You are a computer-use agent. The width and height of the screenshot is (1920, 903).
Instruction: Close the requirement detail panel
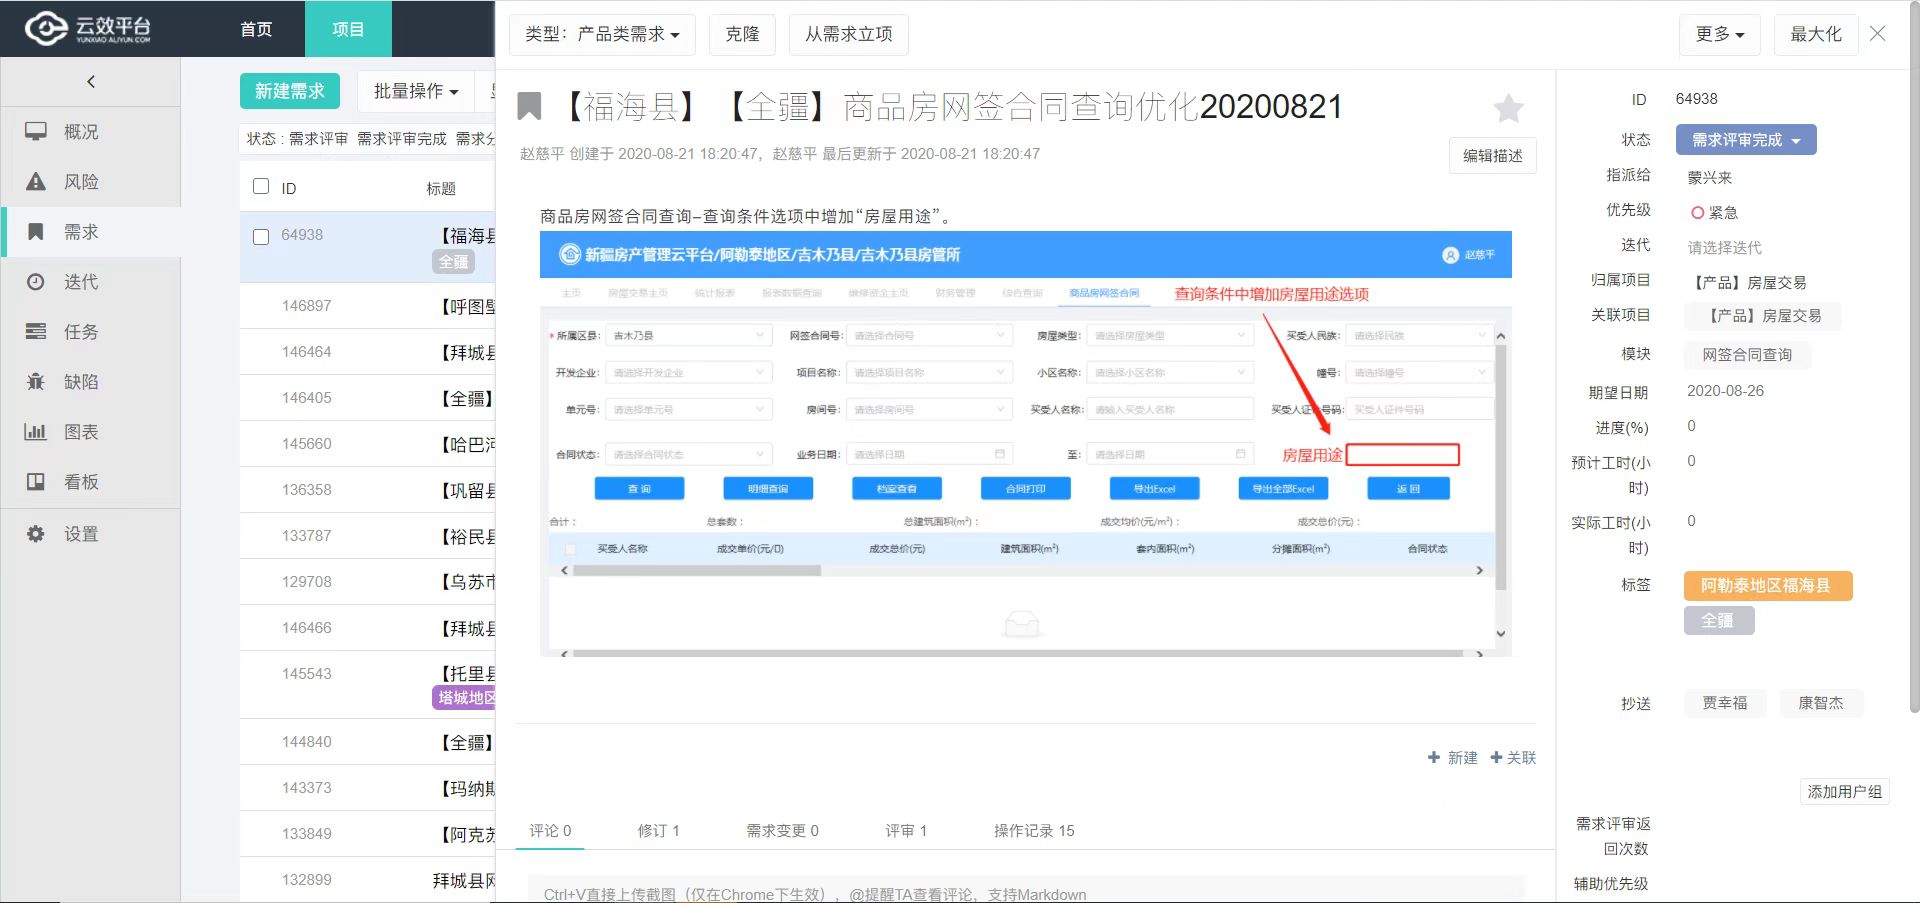click(1878, 34)
